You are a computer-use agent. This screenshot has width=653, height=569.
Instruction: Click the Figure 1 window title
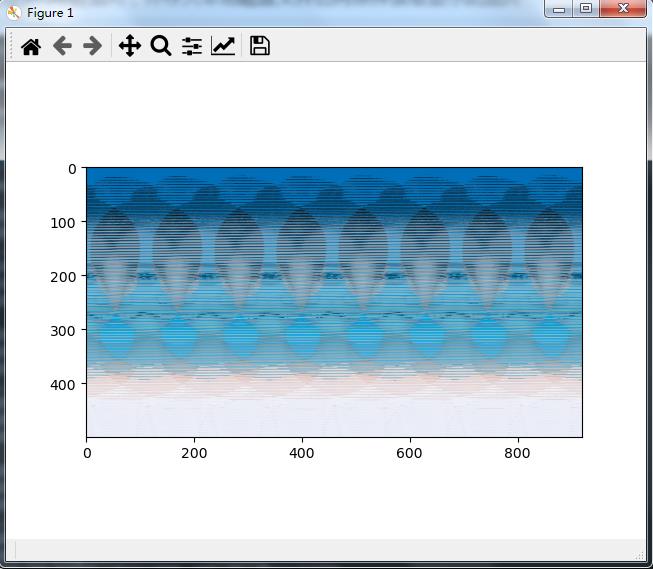50,13
